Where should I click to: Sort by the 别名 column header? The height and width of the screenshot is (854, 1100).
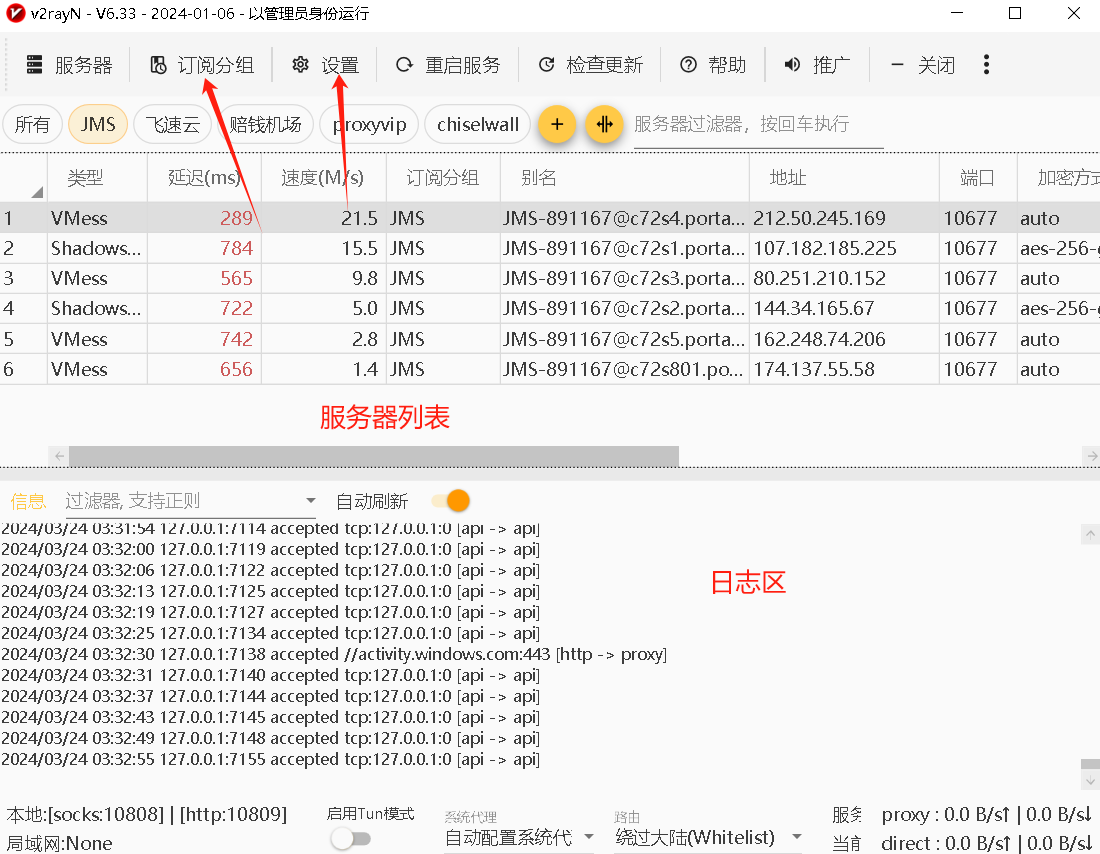tap(624, 178)
